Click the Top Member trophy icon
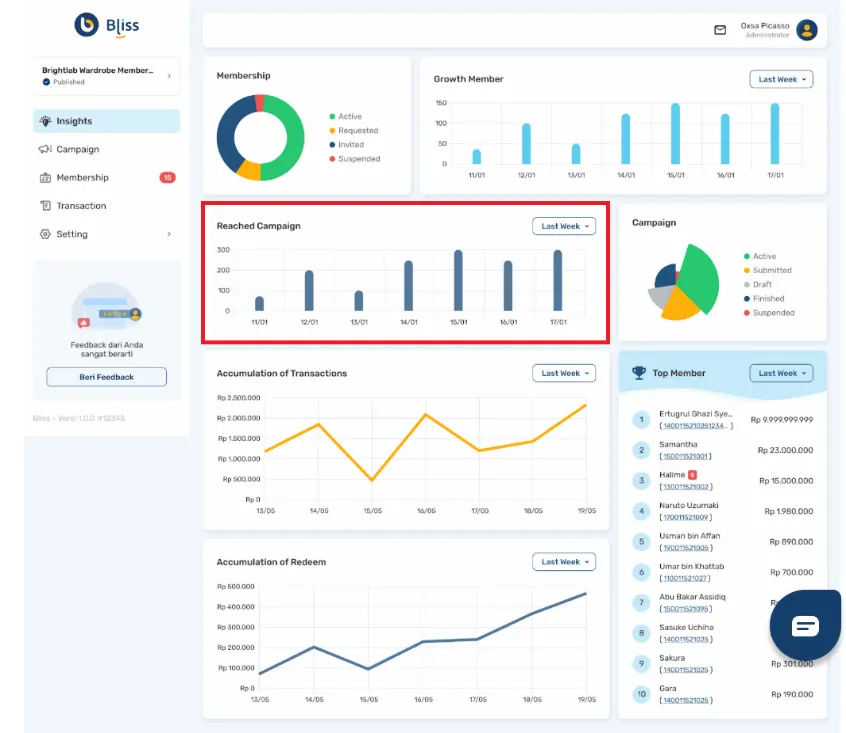Image resolution: width=846 pixels, height=733 pixels. (x=639, y=373)
